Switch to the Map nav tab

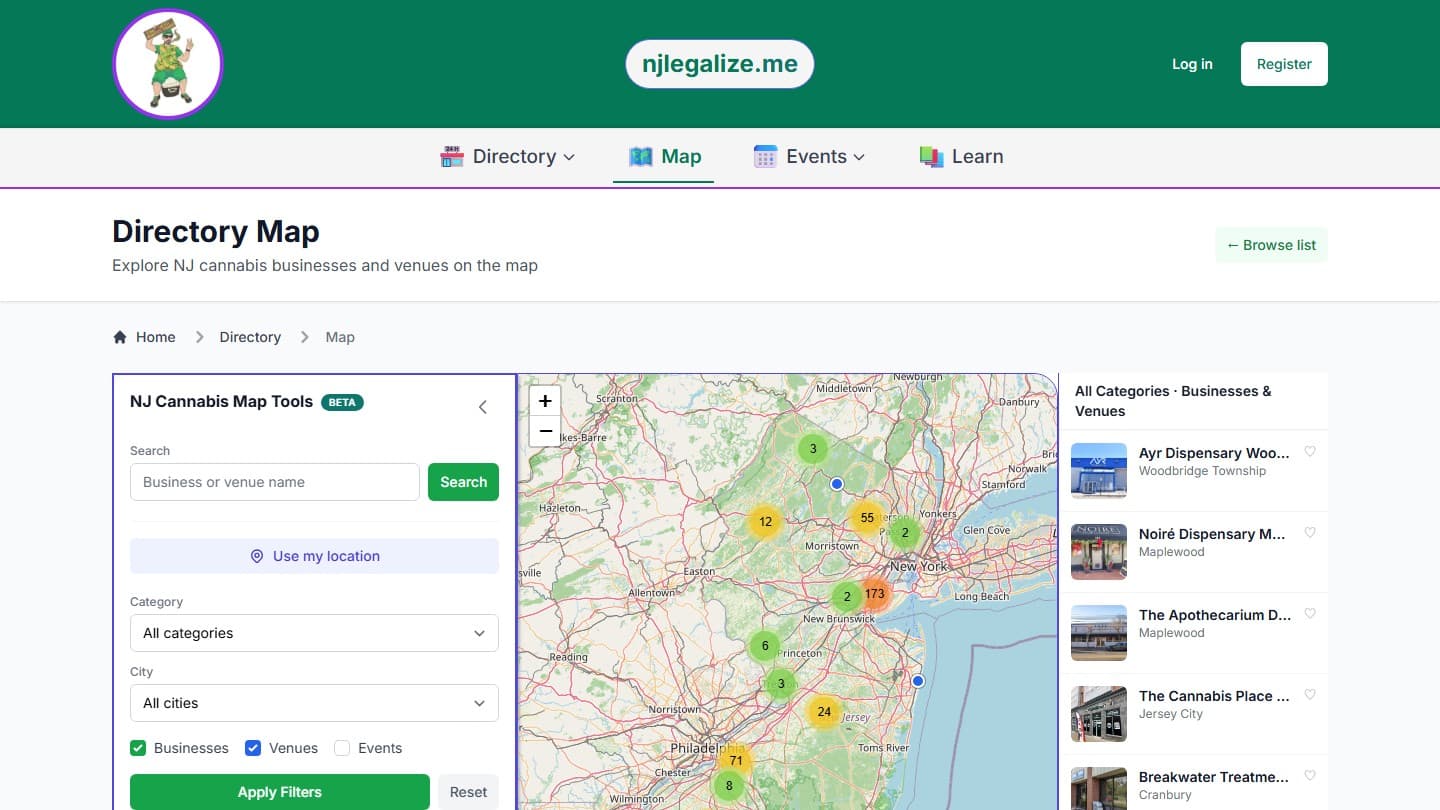pyautogui.click(x=664, y=157)
